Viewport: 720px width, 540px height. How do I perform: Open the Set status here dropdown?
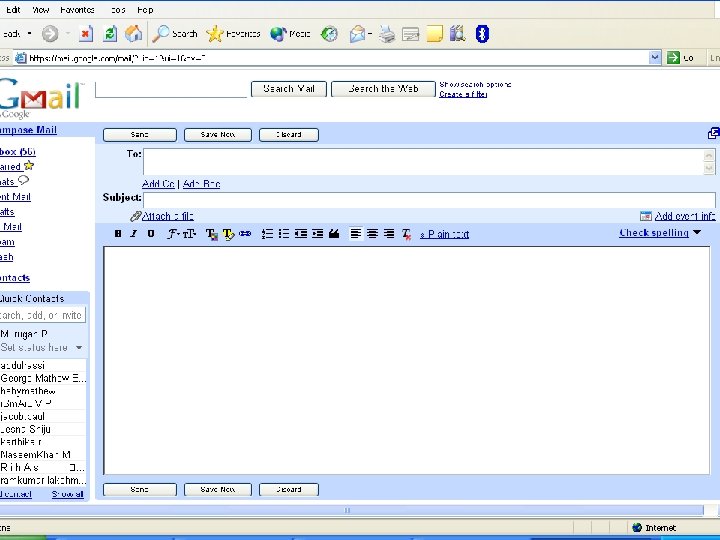[79, 348]
